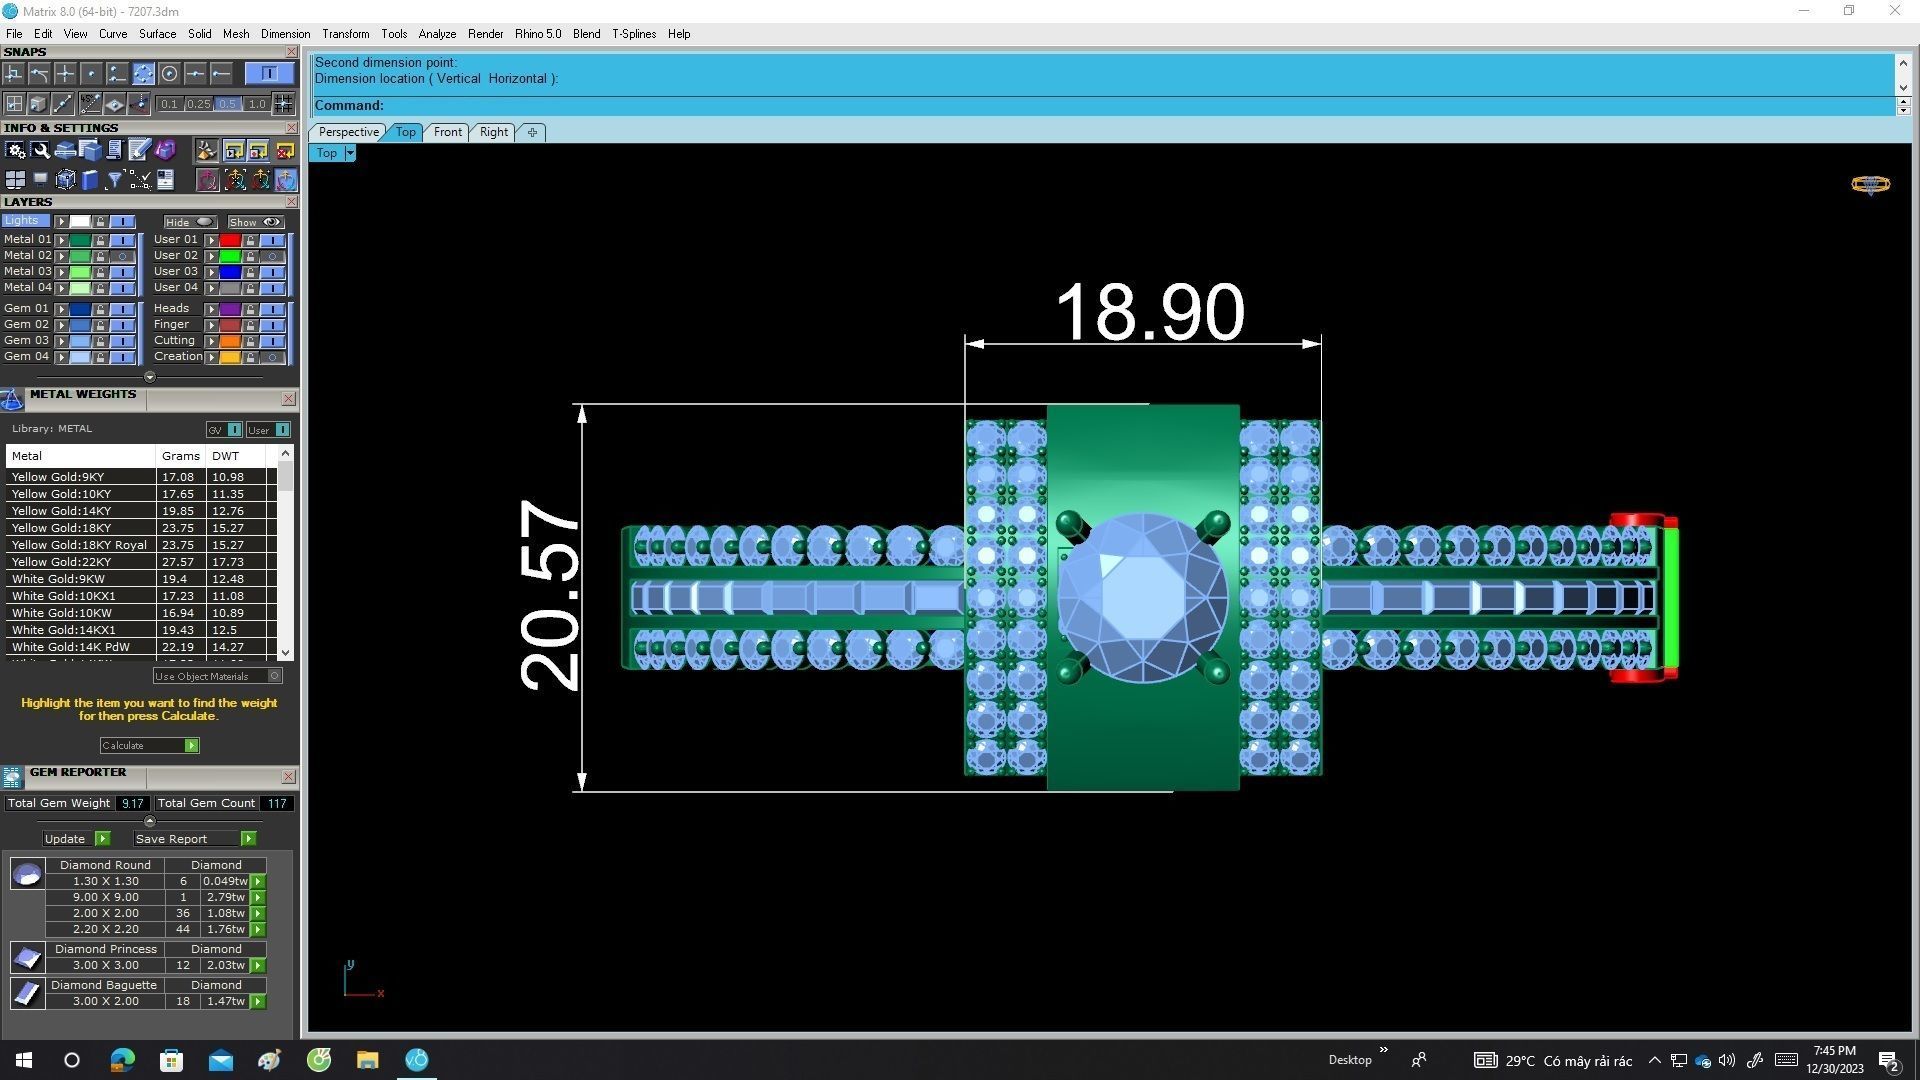1920x1080 pixels.
Task: Switch to the Perspective viewport tab
Action: 348,132
